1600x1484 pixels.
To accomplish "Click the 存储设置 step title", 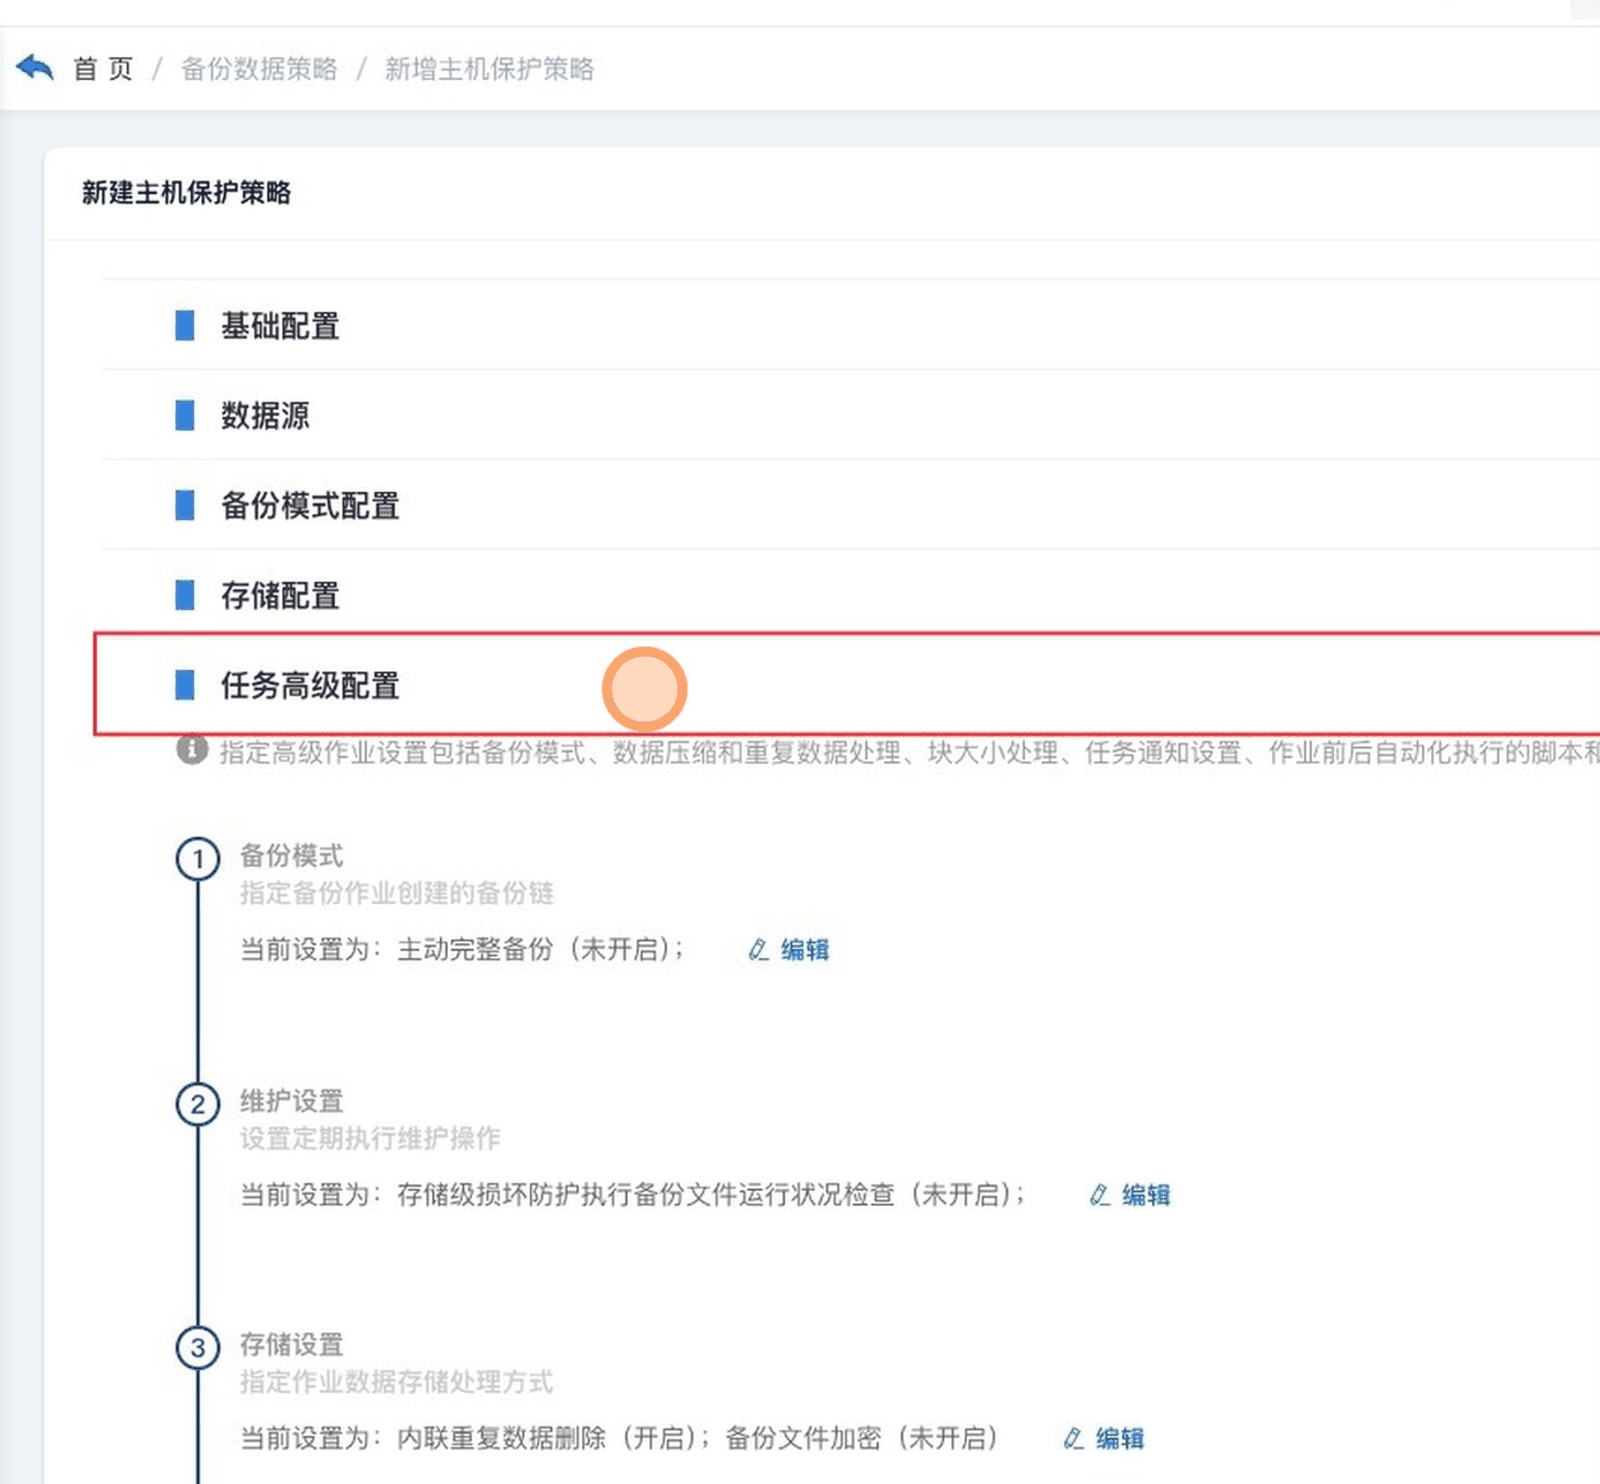I will pos(292,1345).
